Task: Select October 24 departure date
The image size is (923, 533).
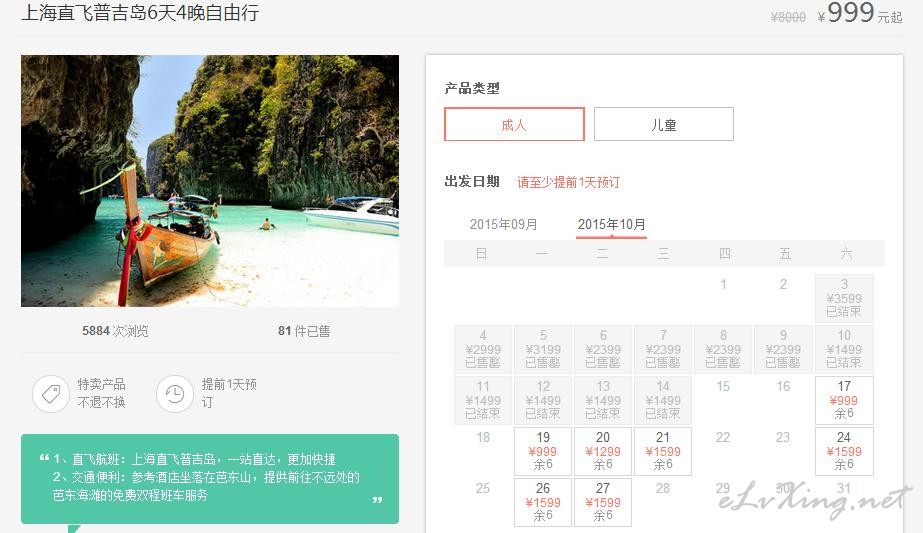Action: pyautogui.click(x=844, y=452)
